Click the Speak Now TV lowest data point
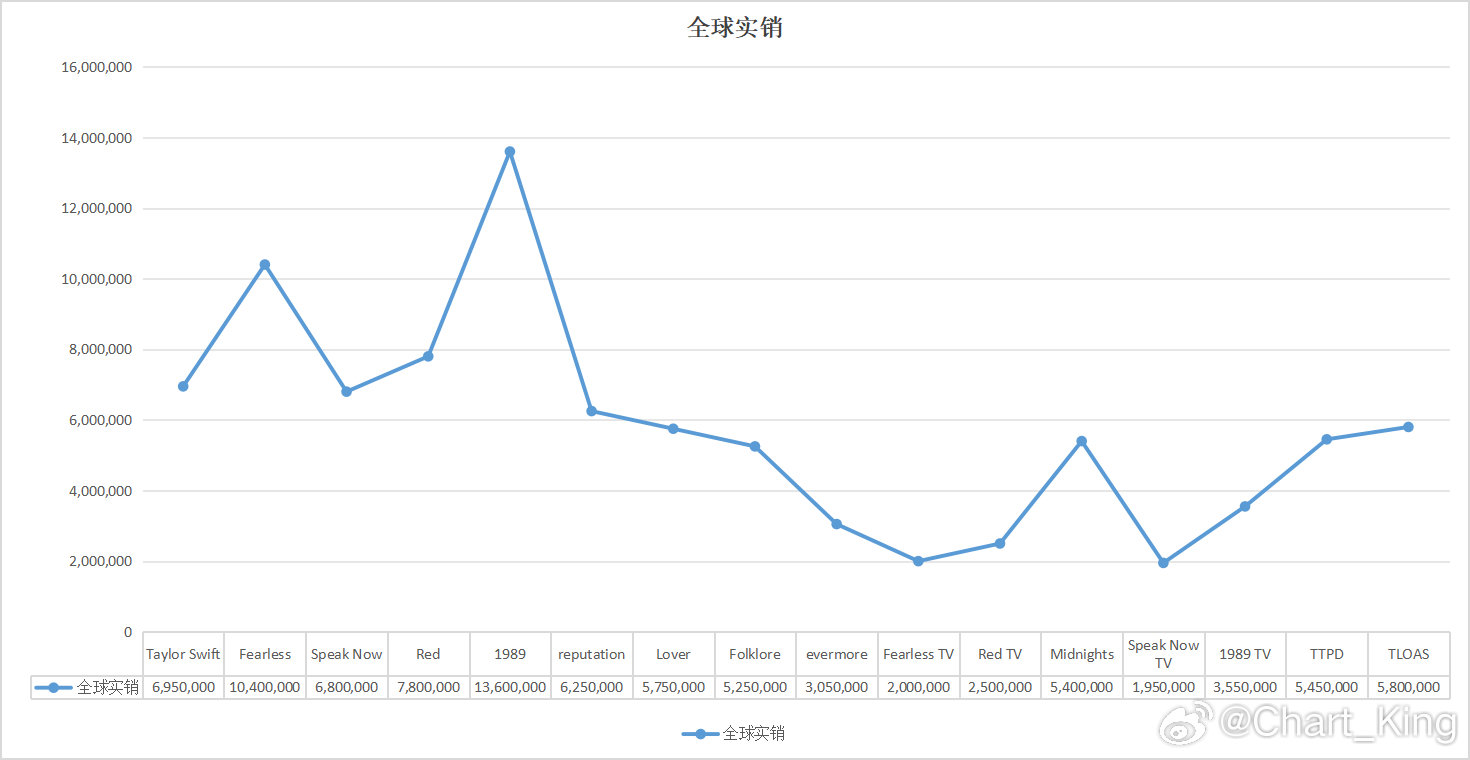 click(x=1163, y=563)
